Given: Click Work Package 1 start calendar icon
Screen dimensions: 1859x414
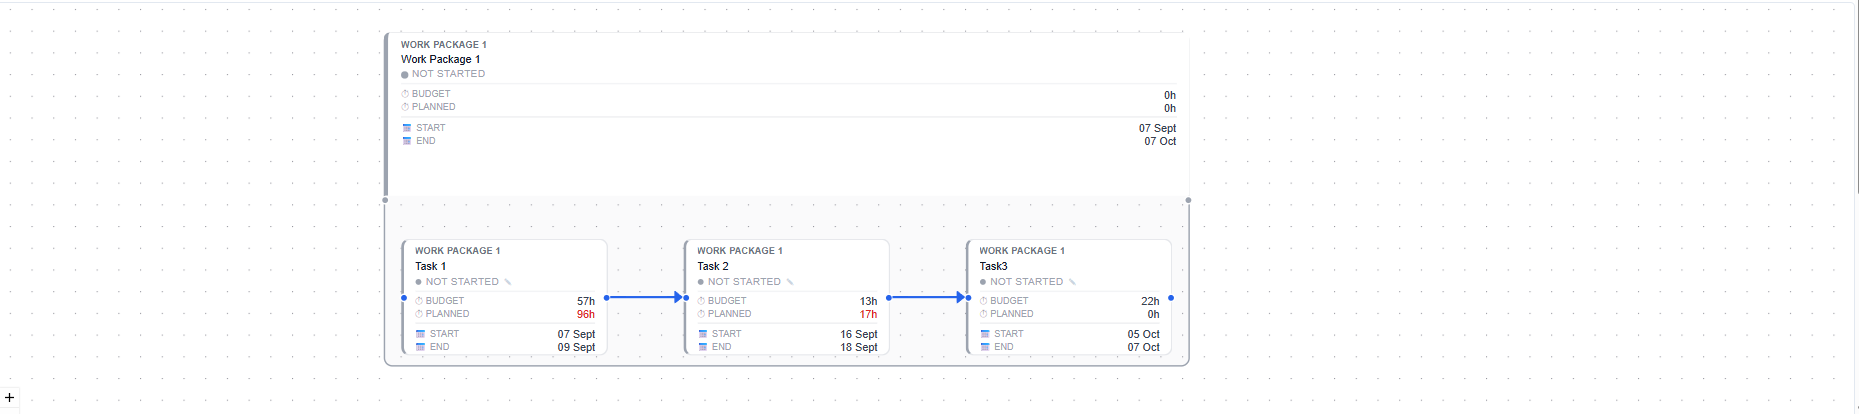Looking at the screenshot, I should pos(406,128).
